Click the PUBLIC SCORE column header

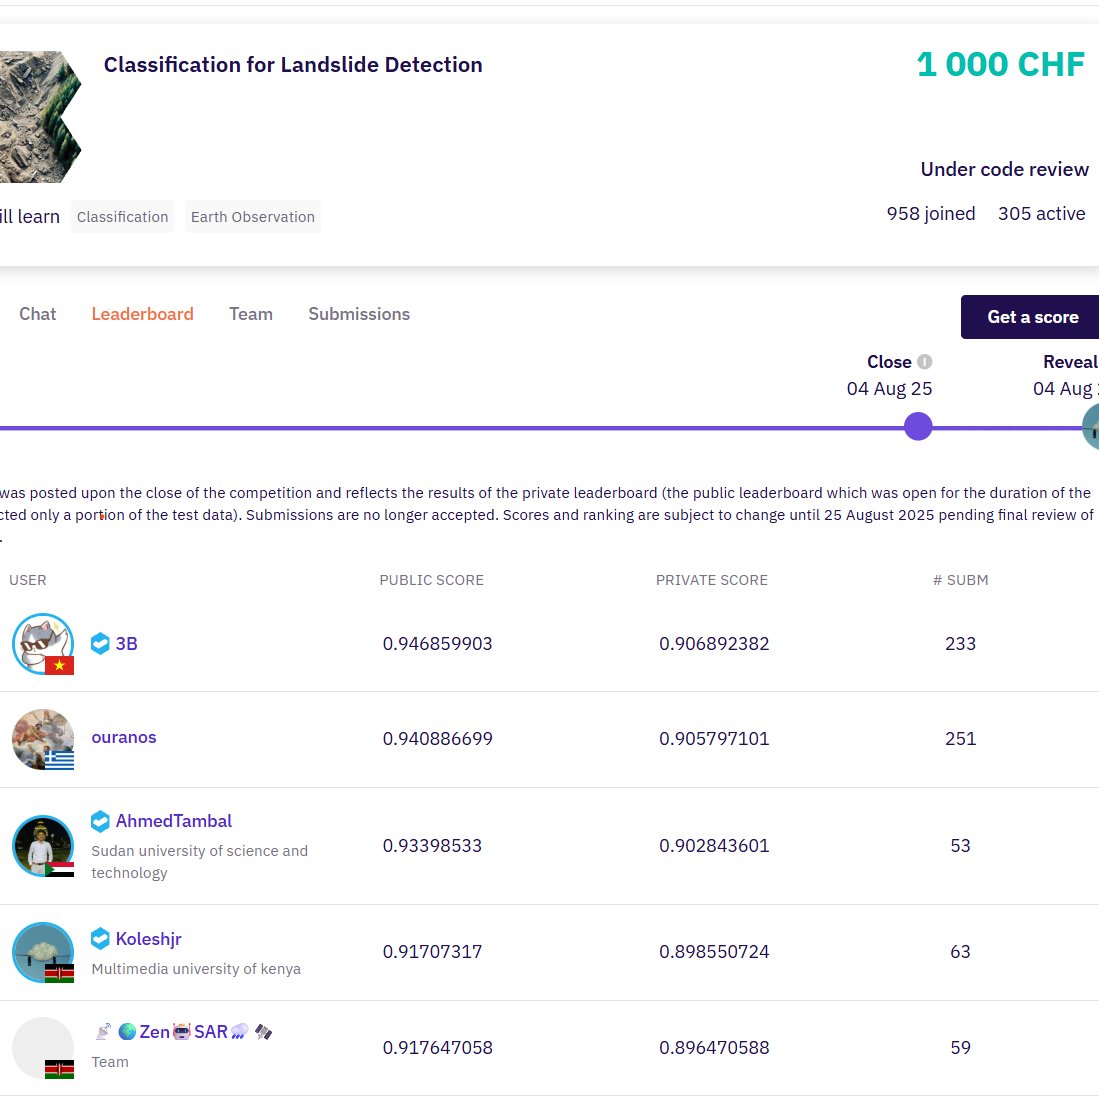(x=432, y=580)
